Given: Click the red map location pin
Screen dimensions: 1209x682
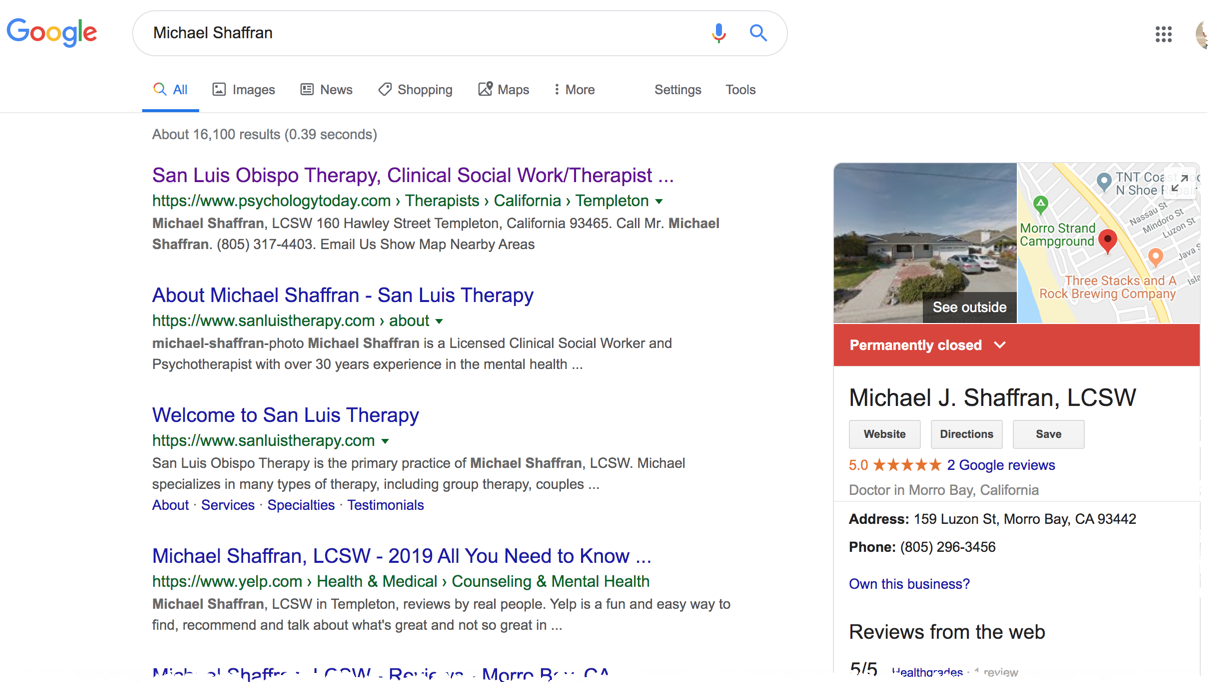Looking at the screenshot, I should tap(1107, 241).
